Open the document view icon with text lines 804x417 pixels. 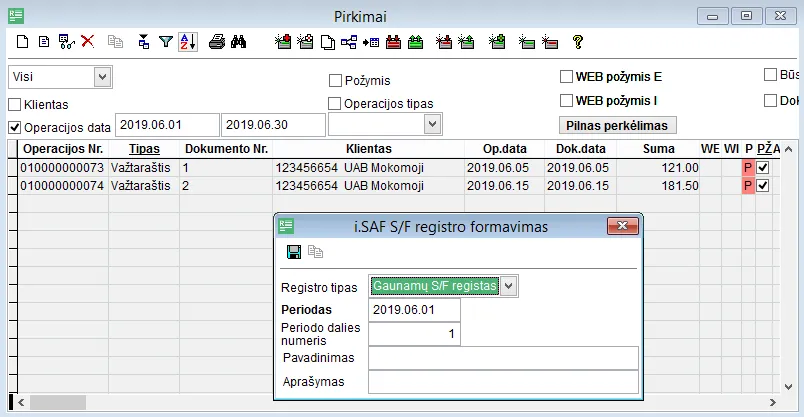[x=44, y=42]
